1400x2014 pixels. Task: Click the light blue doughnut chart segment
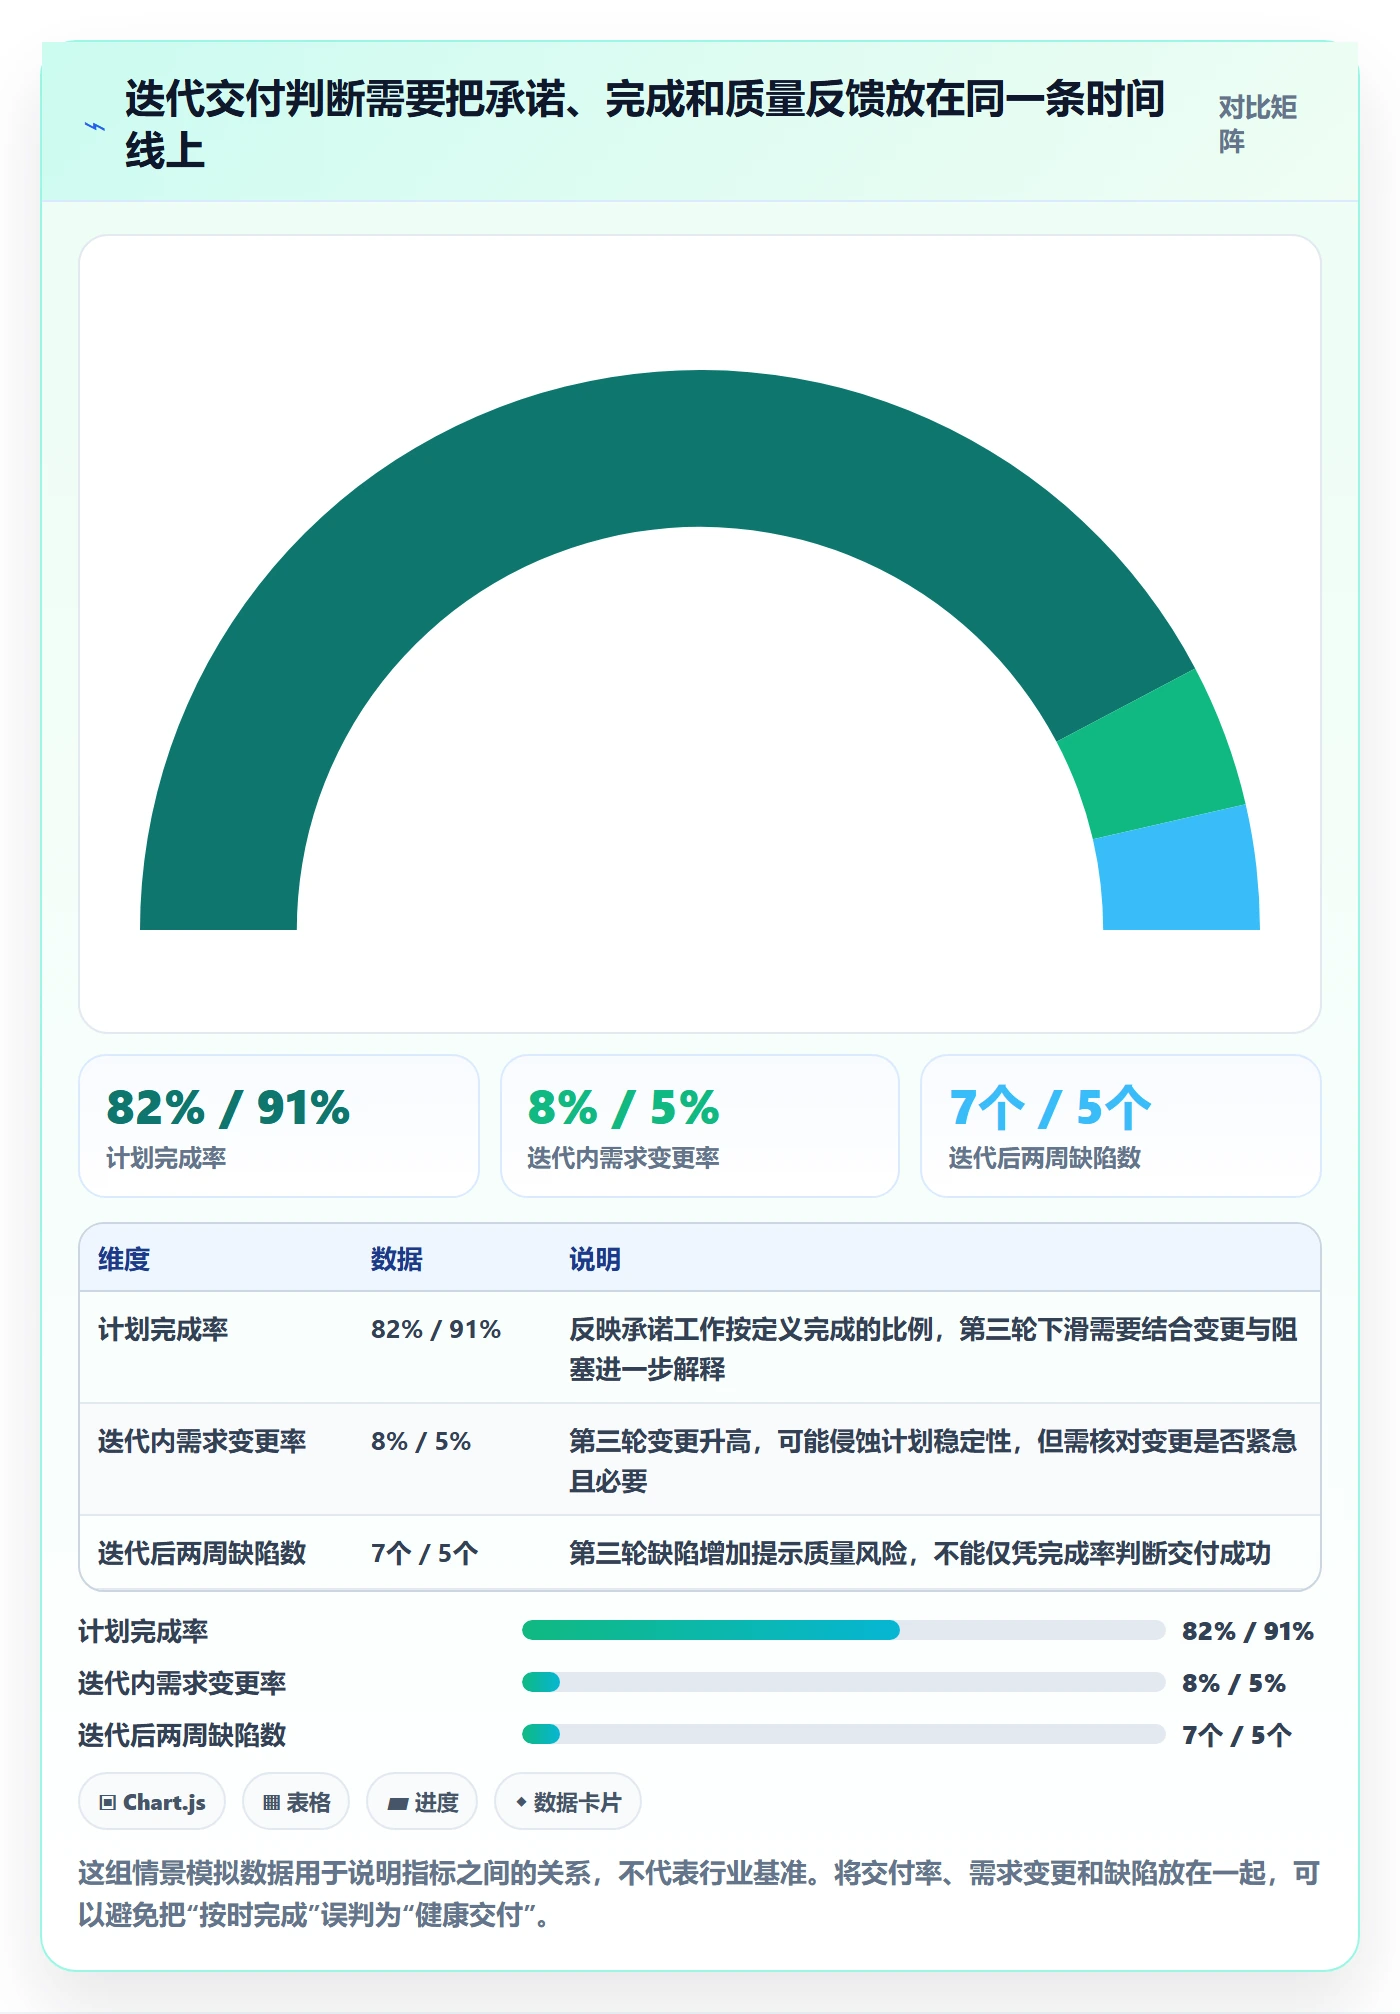[1180, 872]
